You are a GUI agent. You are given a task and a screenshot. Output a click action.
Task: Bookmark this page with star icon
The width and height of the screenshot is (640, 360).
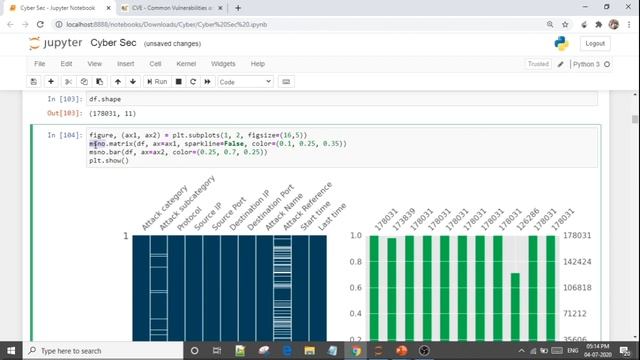[565, 24]
